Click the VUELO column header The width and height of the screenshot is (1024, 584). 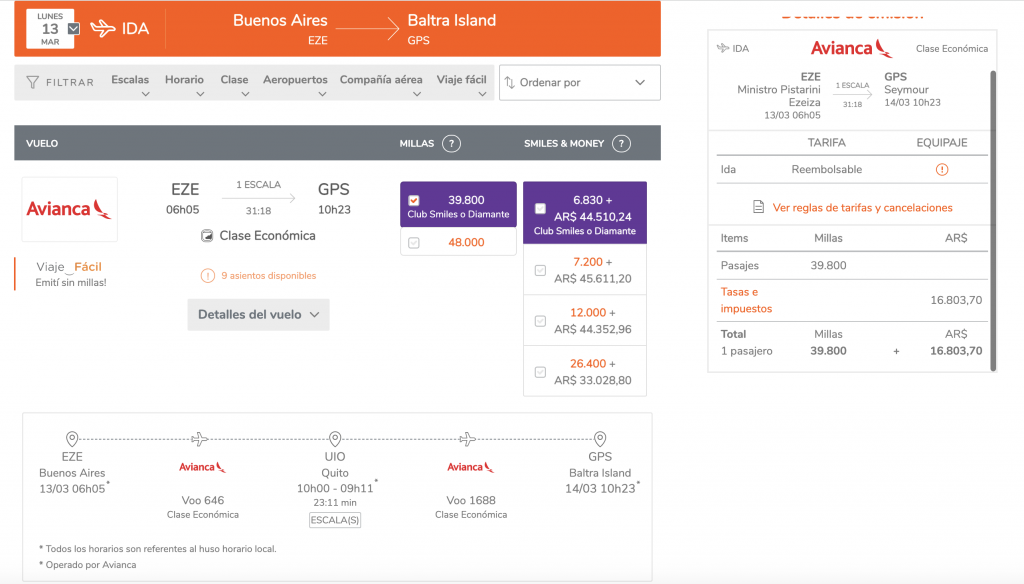42,143
